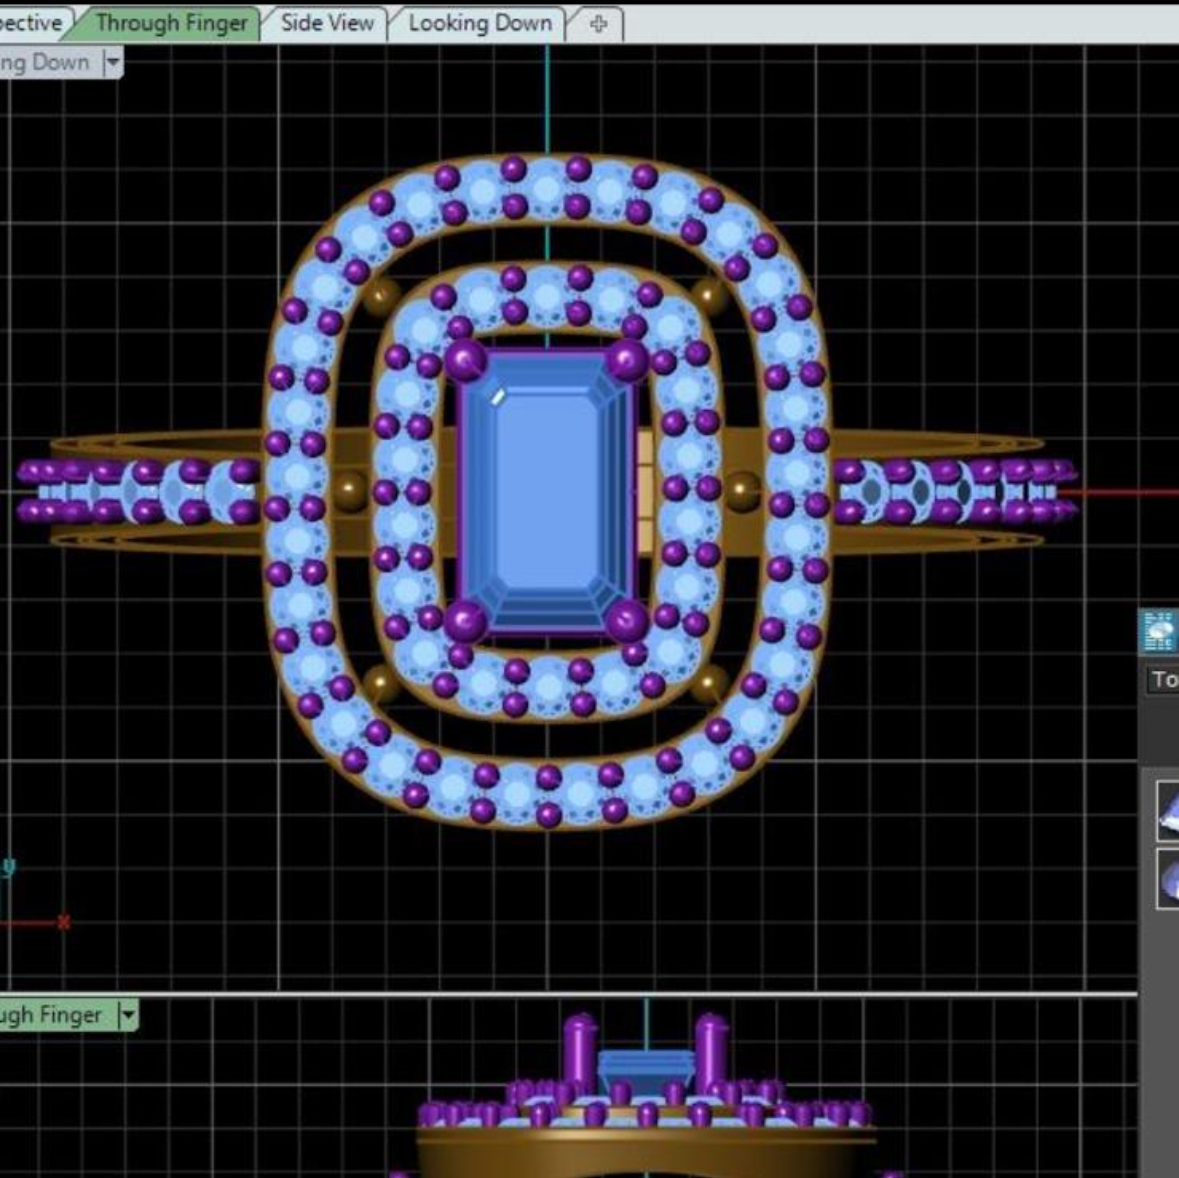Pick the bottom-right prong of center stone
This screenshot has height=1178, width=1179.
click(x=627, y=622)
